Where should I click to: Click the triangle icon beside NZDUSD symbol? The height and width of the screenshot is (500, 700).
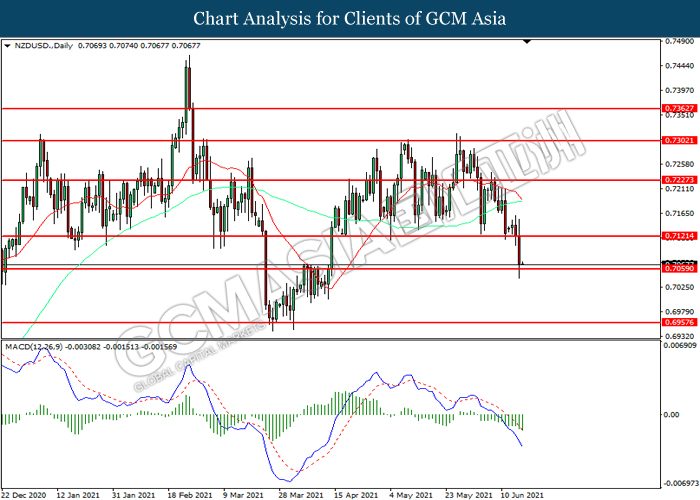click(9, 46)
